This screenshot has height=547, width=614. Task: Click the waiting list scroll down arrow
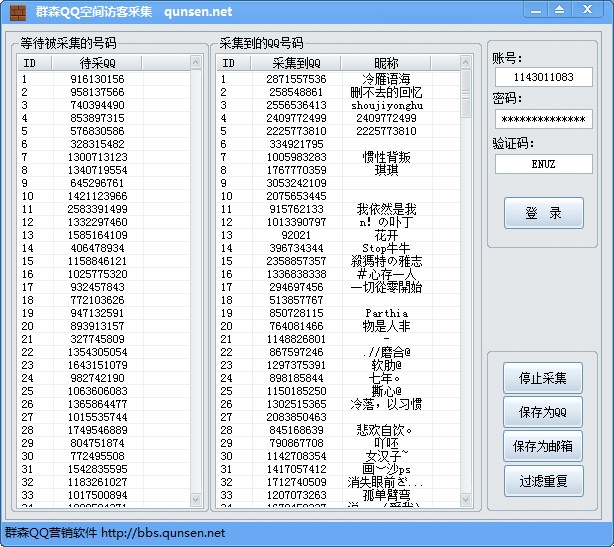pyautogui.click(x=195, y=499)
